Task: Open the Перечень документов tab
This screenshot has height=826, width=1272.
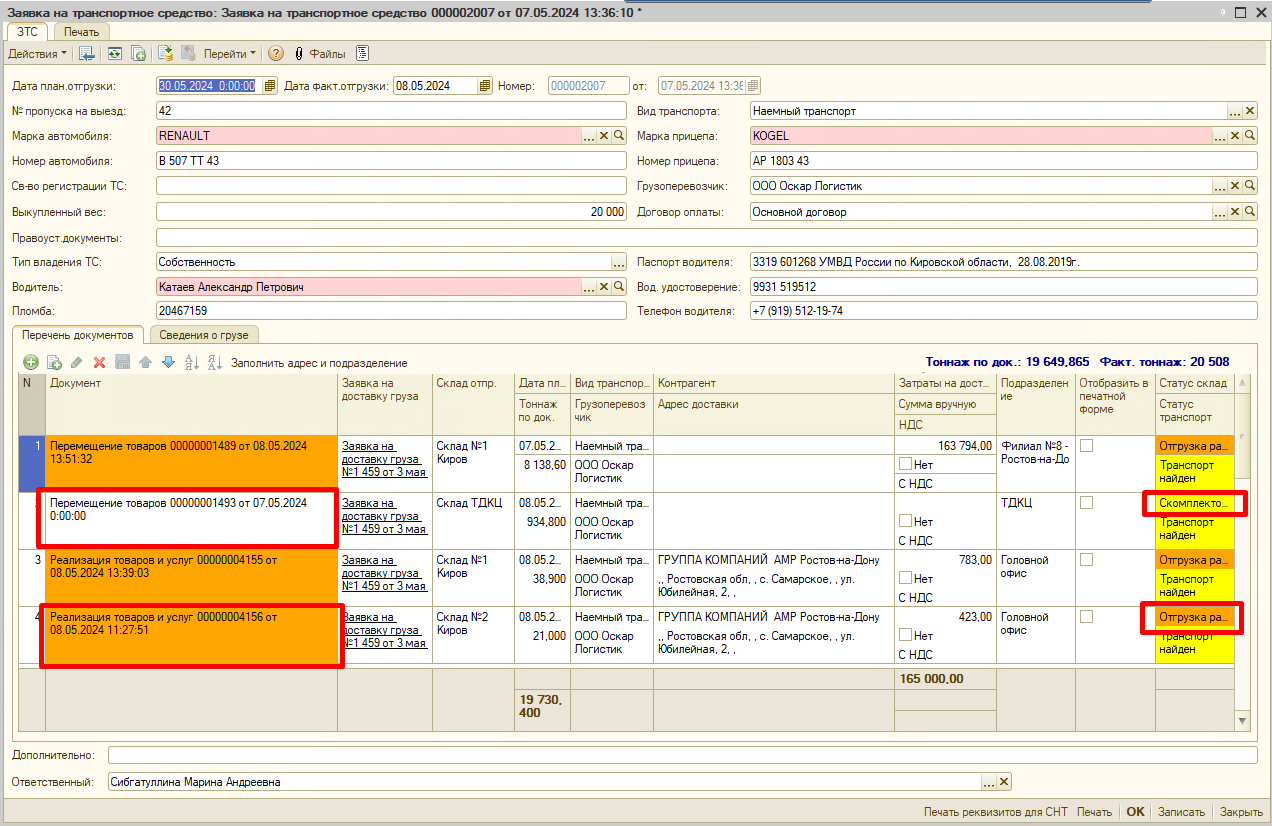Action: [x=78, y=335]
